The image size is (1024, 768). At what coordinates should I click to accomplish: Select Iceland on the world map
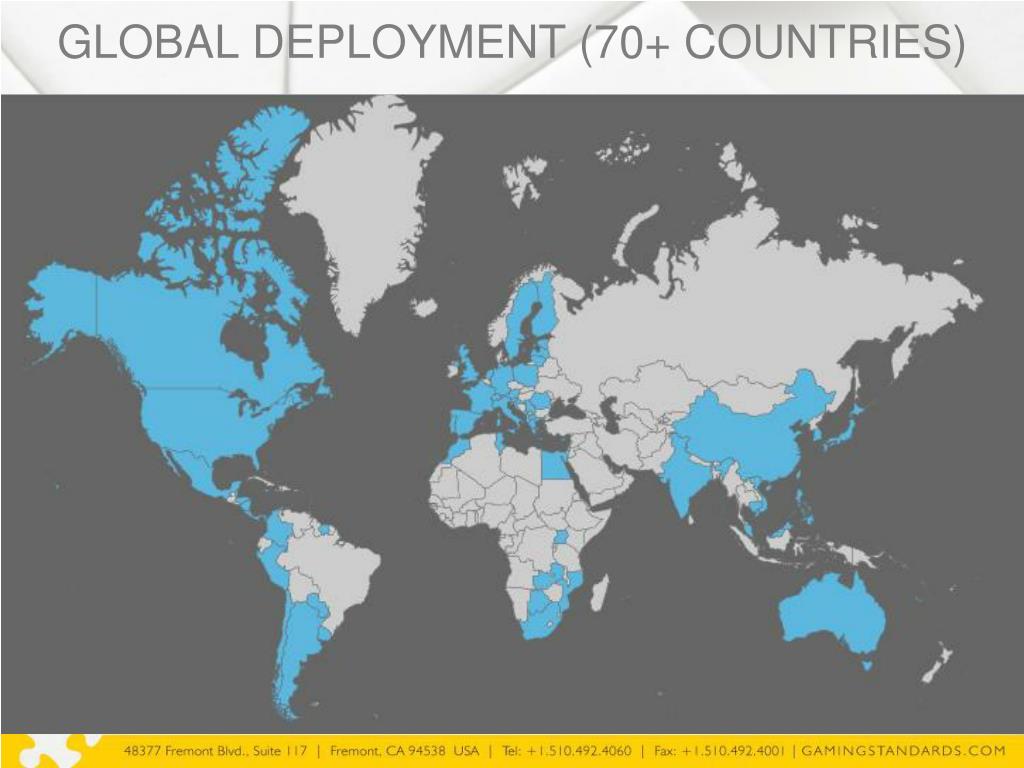(x=424, y=307)
